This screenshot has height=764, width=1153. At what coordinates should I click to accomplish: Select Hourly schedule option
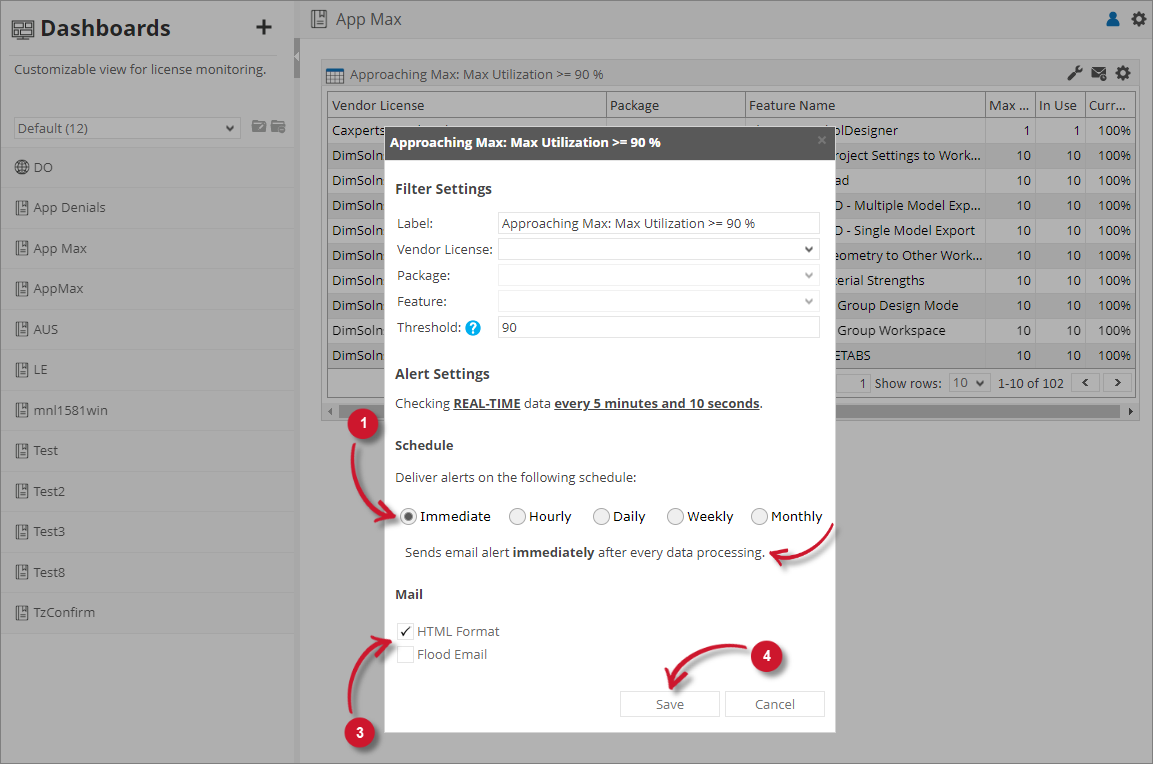pos(517,516)
